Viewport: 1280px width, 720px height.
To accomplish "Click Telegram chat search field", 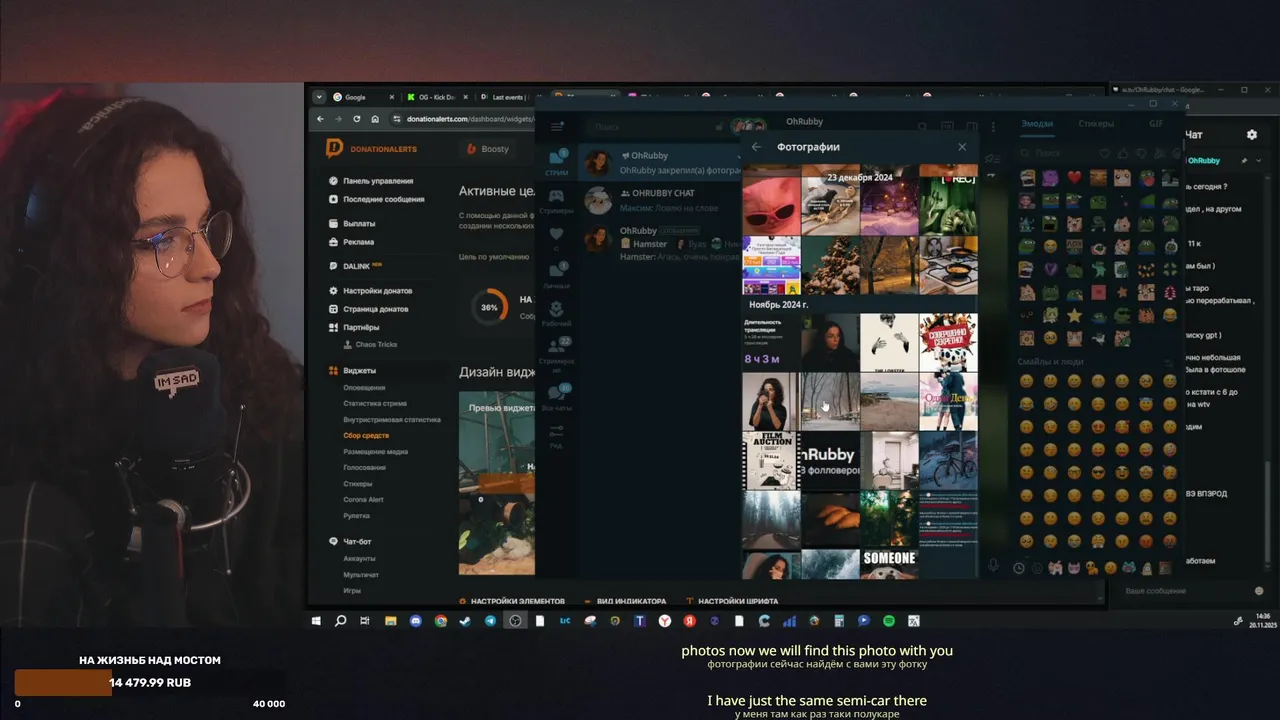I will (x=655, y=127).
